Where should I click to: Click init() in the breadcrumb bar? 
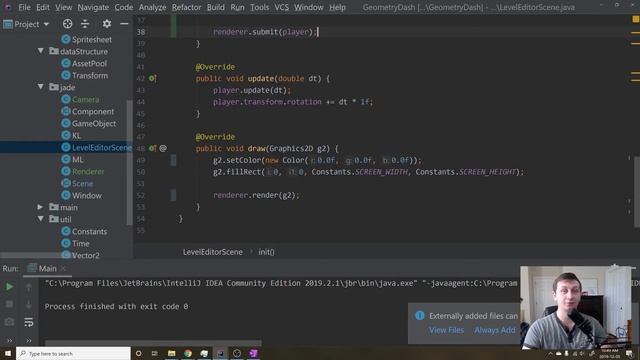point(266,252)
